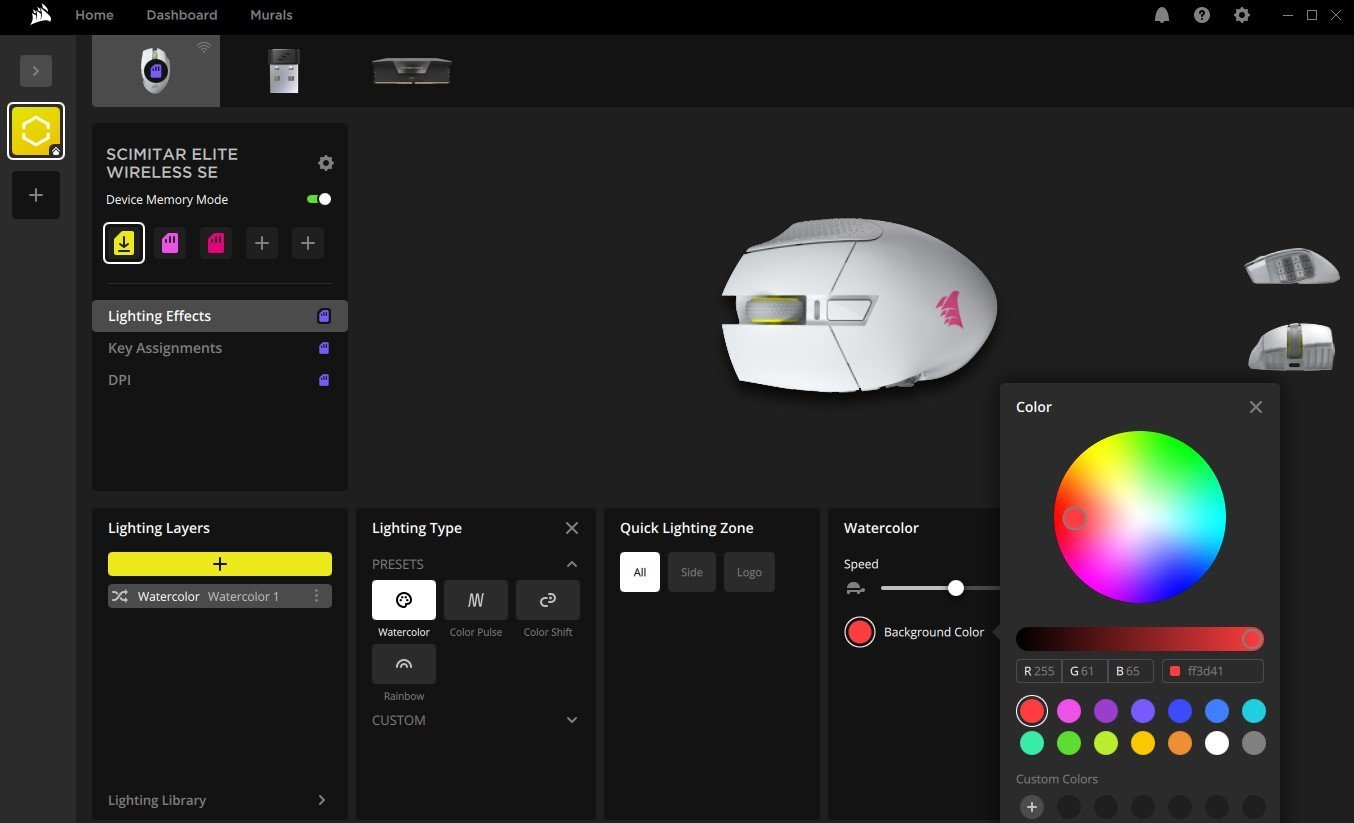
Task: Open the yellow hexagon profile in the sidebar
Action: [x=36, y=130]
